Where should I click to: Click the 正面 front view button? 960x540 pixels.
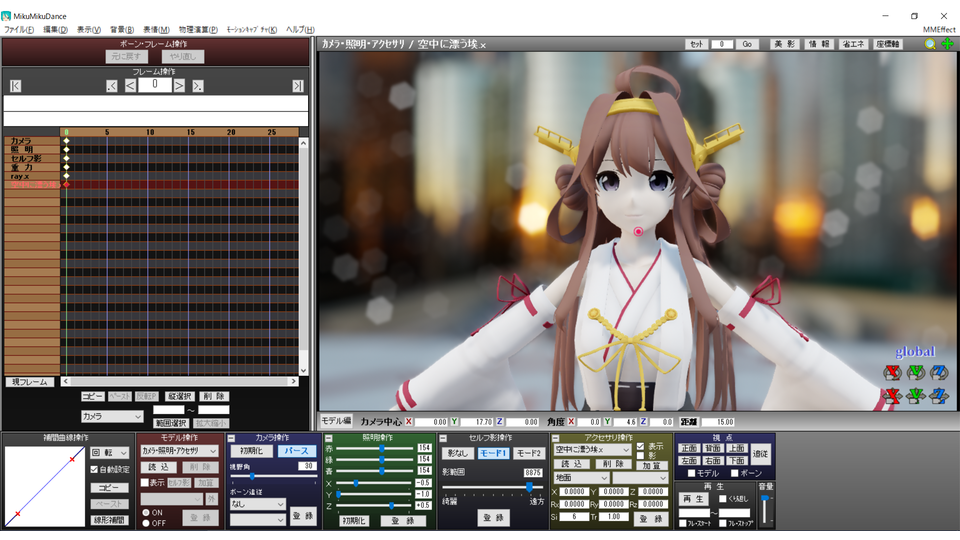coord(689,448)
